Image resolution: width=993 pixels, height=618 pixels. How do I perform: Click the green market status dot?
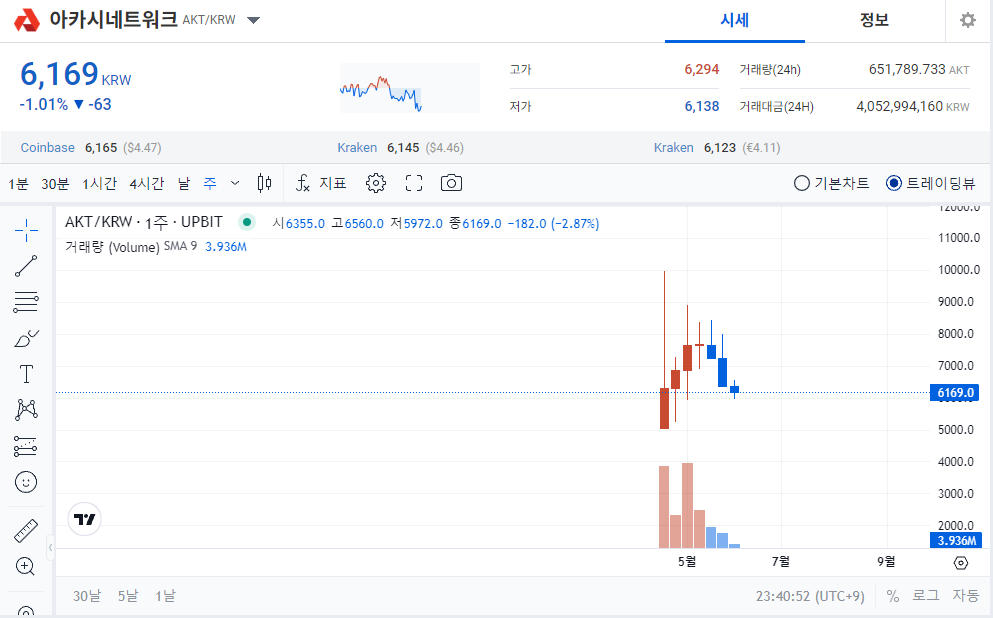point(247,222)
